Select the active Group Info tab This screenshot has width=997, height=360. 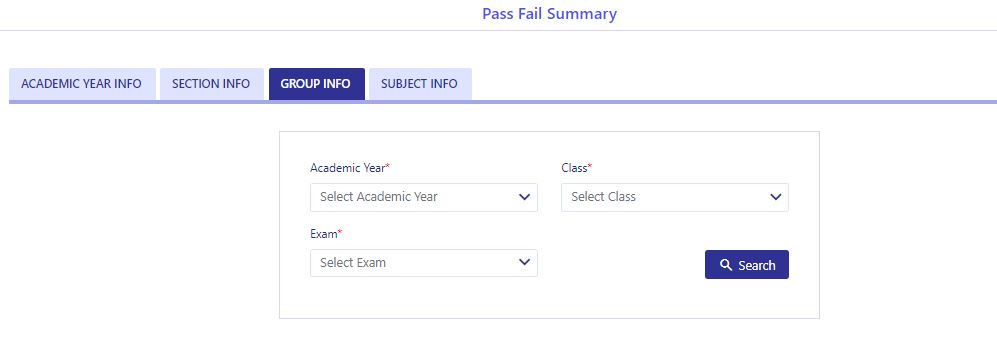pyautogui.click(x=316, y=84)
